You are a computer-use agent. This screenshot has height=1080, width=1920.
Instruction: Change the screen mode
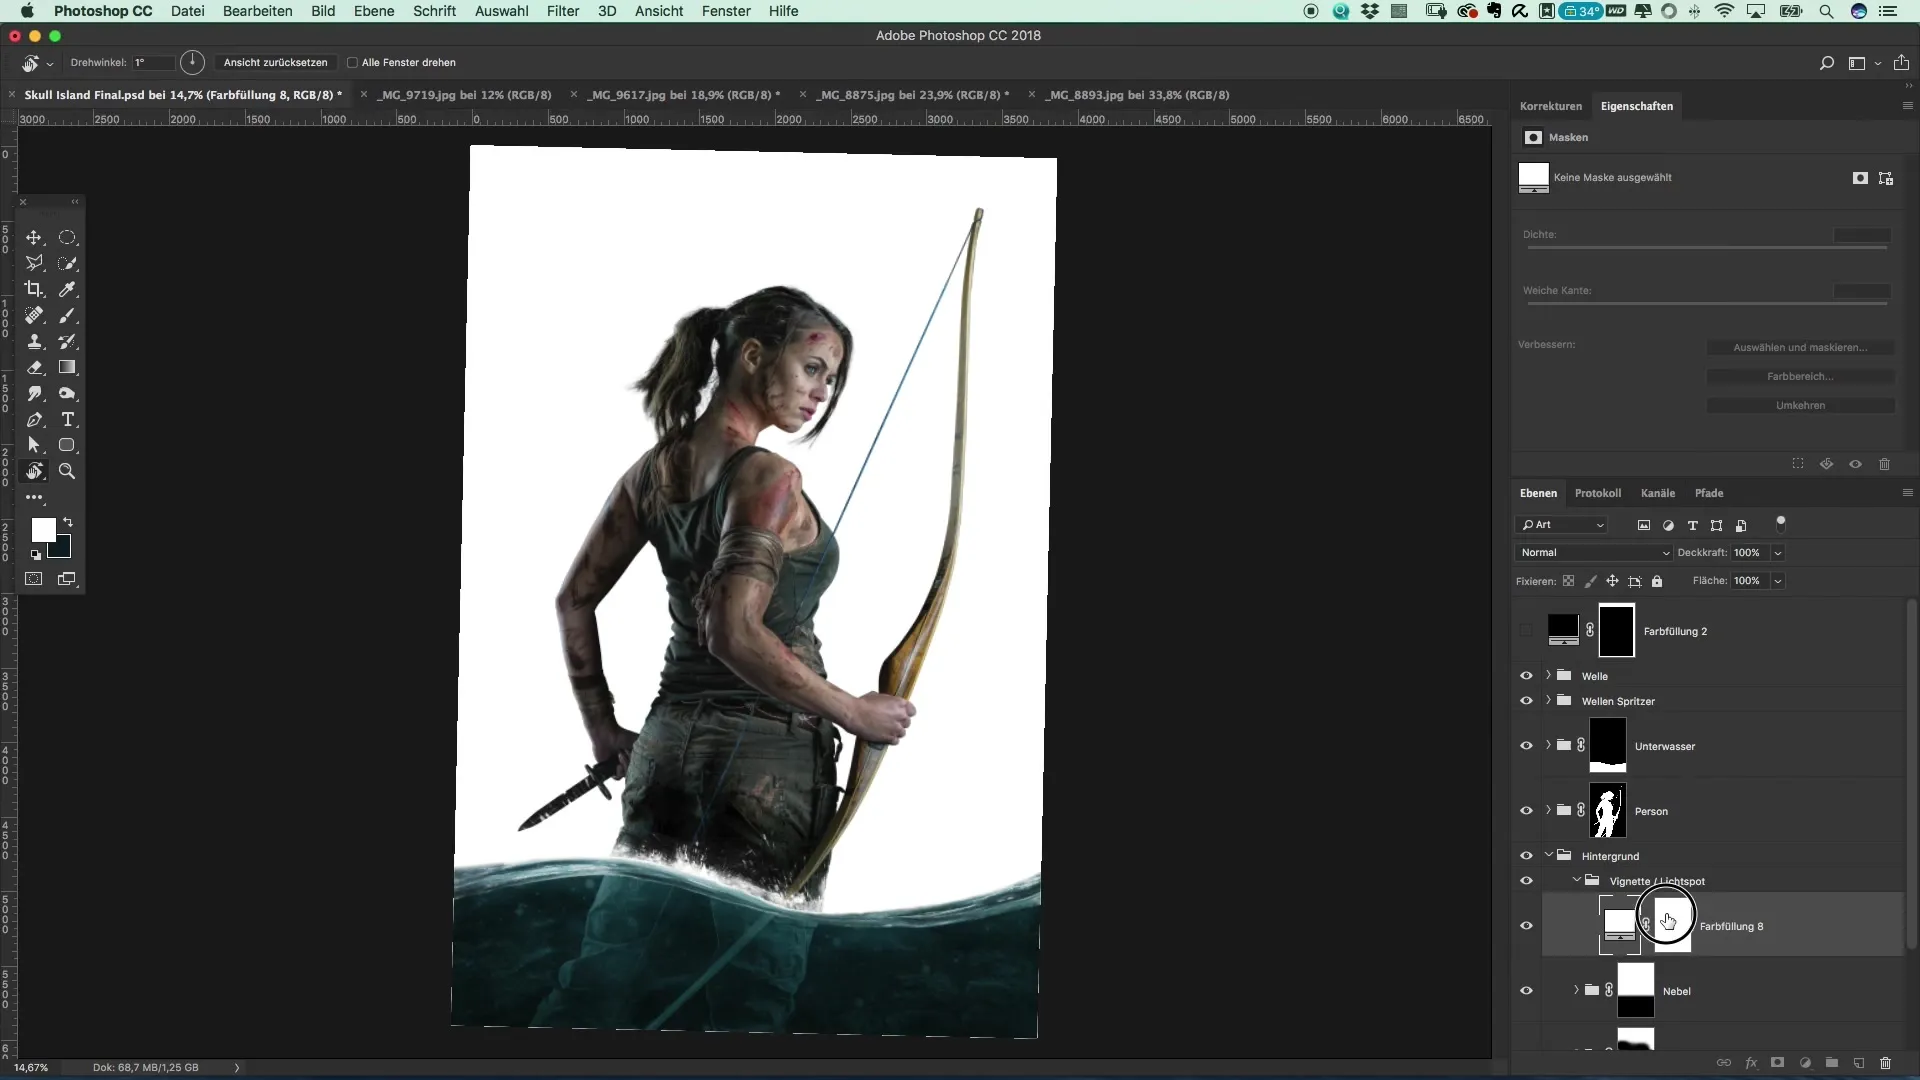[x=67, y=579]
